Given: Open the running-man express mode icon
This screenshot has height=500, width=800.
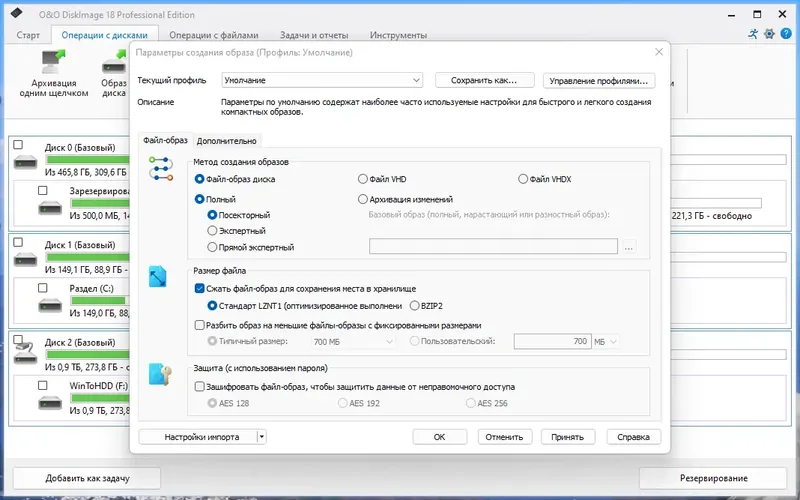Looking at the screenshot, I should (753, 34).
